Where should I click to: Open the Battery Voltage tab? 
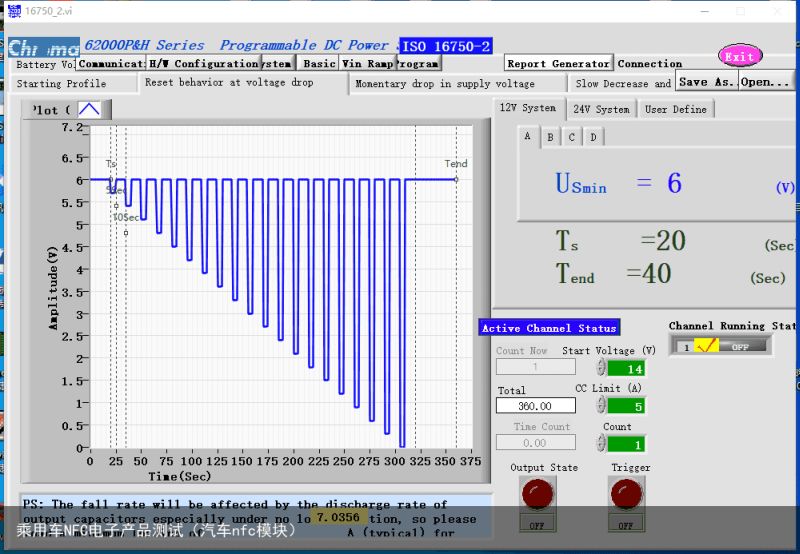44,64
